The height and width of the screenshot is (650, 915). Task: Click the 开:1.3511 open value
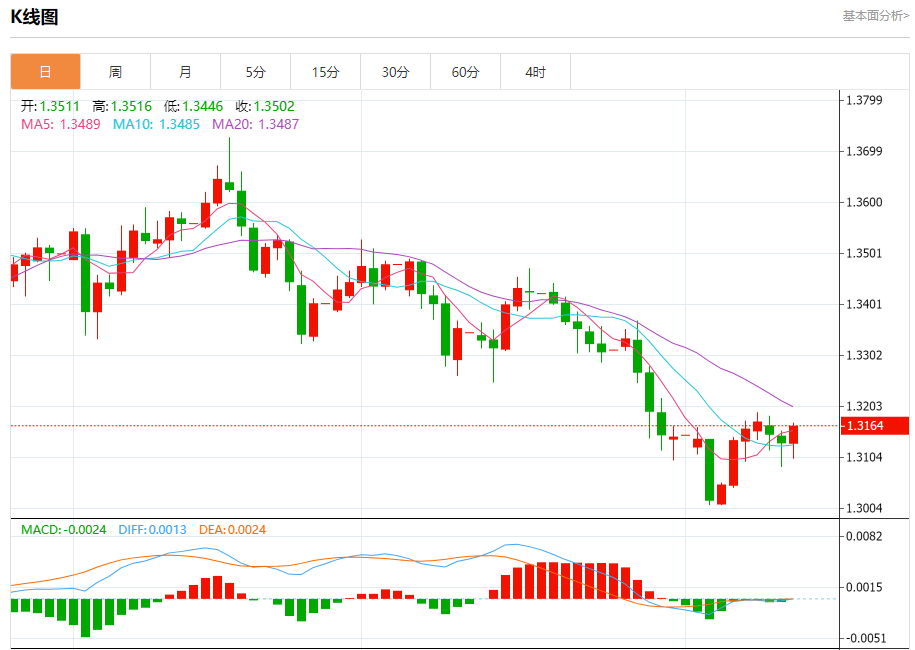(x=50, y=106)
